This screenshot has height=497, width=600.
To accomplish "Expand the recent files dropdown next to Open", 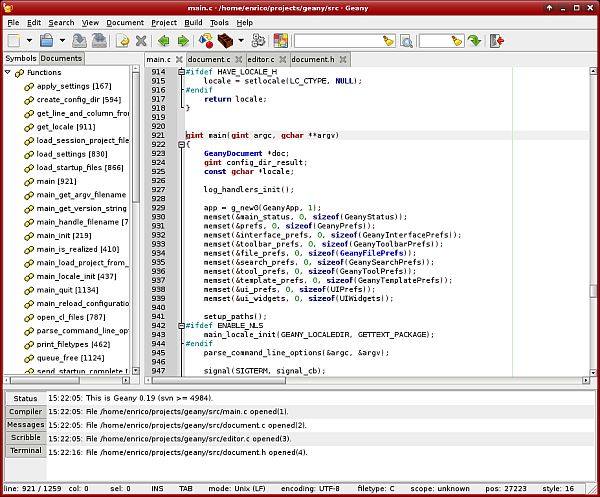I will point(62,41).
